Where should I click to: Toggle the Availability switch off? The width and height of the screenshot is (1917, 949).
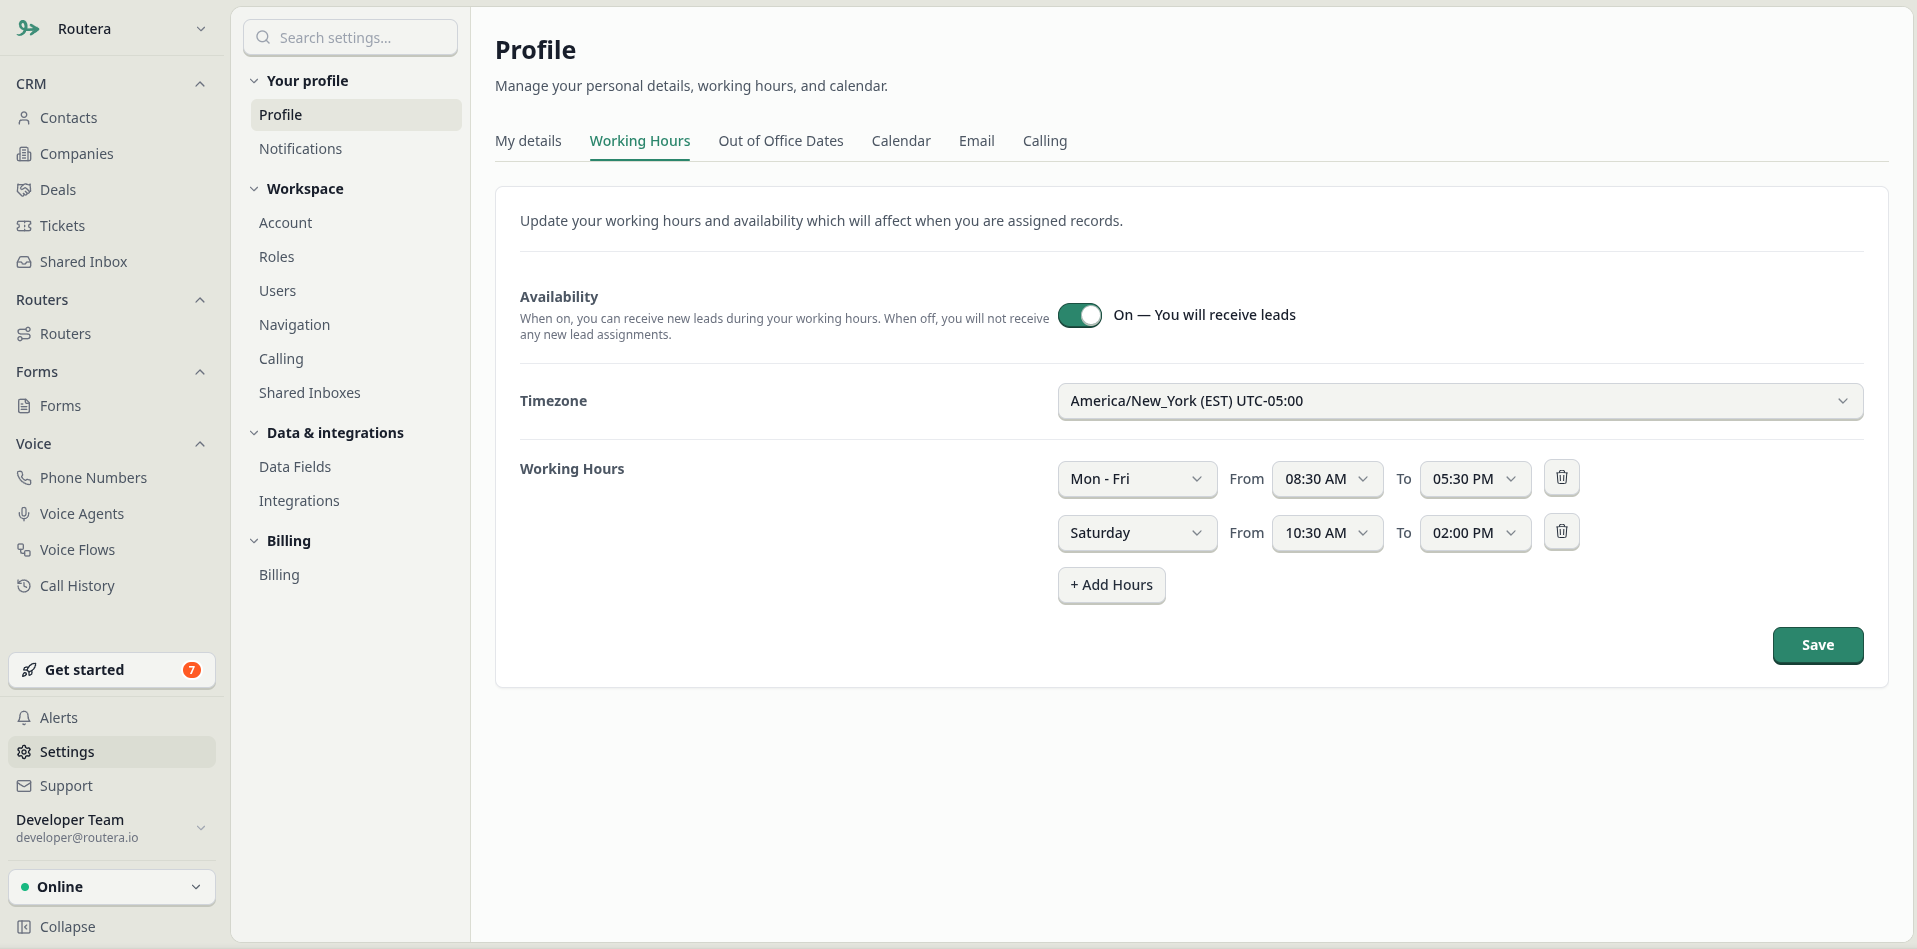click(x=1079, y=315)
